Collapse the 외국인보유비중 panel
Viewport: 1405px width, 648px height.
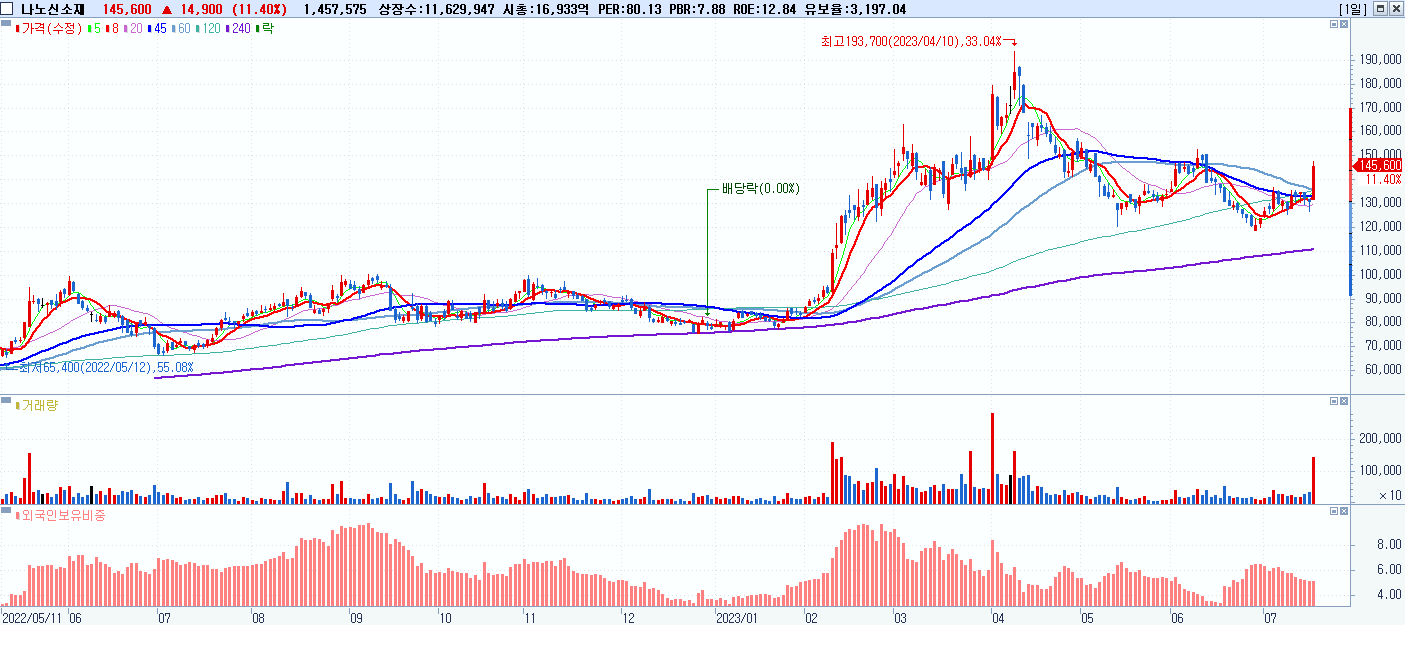tap(1333, 511)
